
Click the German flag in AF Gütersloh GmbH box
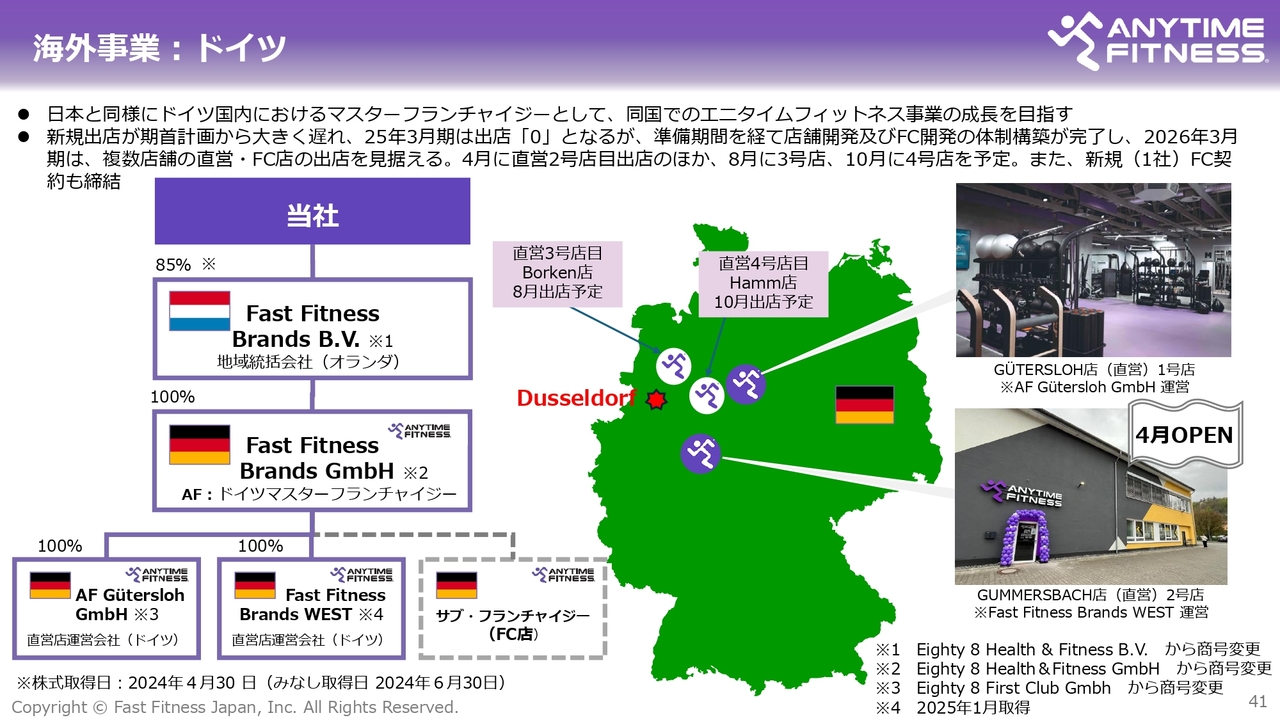click(x=50, y=585)
